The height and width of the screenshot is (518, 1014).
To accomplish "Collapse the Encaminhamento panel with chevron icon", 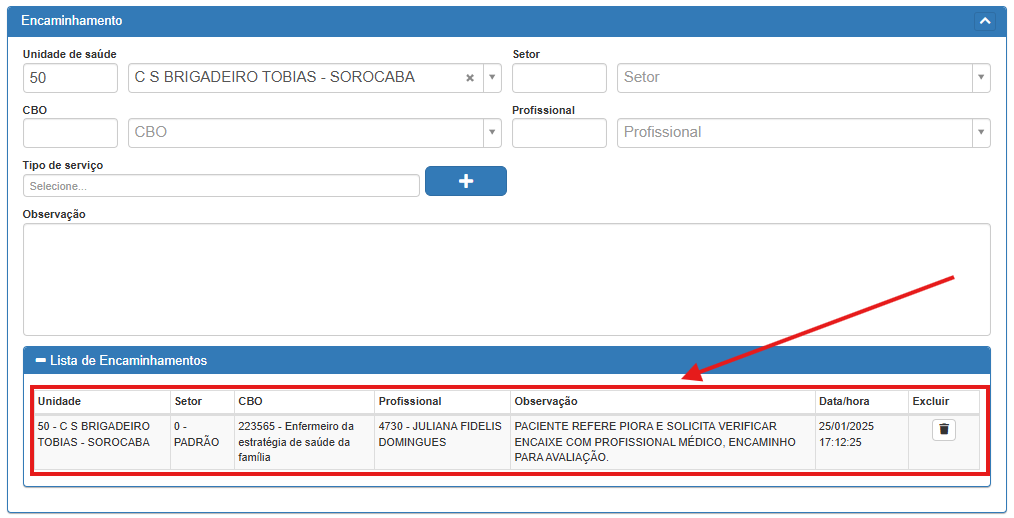I will pyautogui.click(x=984, y=21).
